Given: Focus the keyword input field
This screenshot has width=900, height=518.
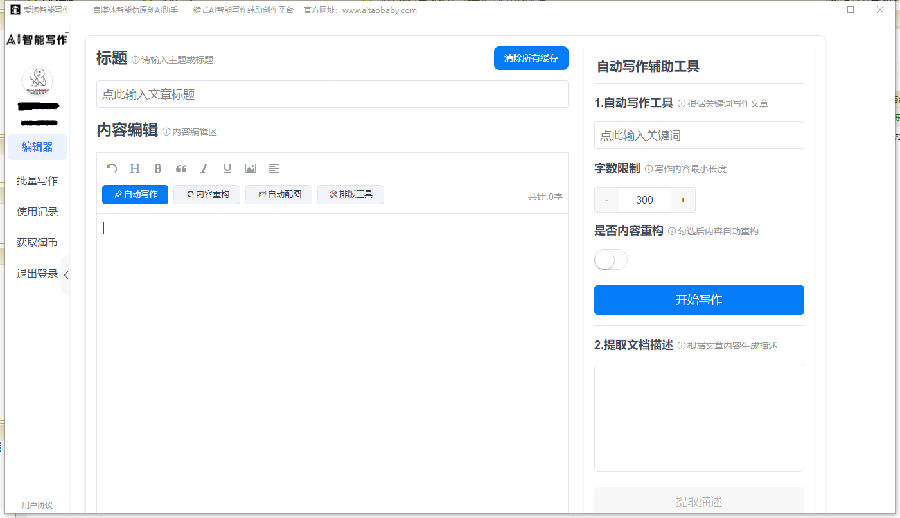Looking at the screenshot, I should (x=698, y=135).
